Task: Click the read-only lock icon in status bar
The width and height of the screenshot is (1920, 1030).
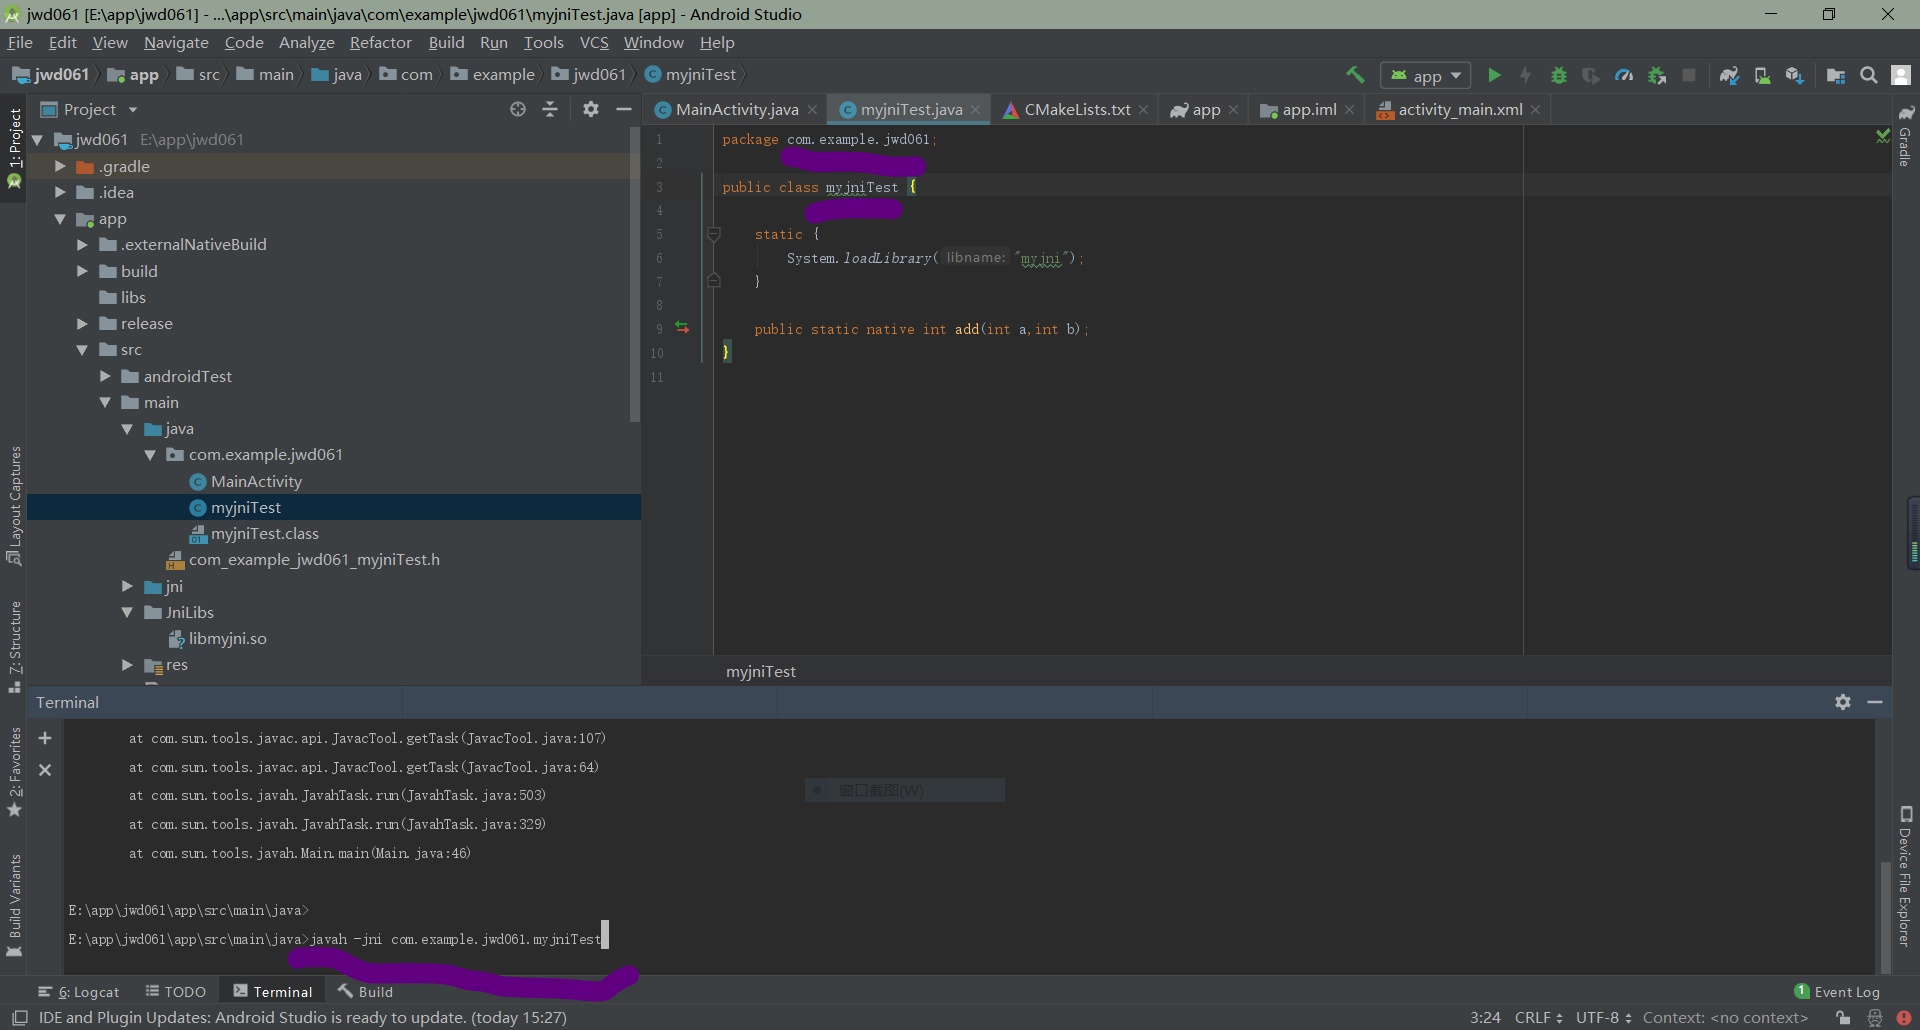Action: pyautogui.click(x=1843, y=1018)
